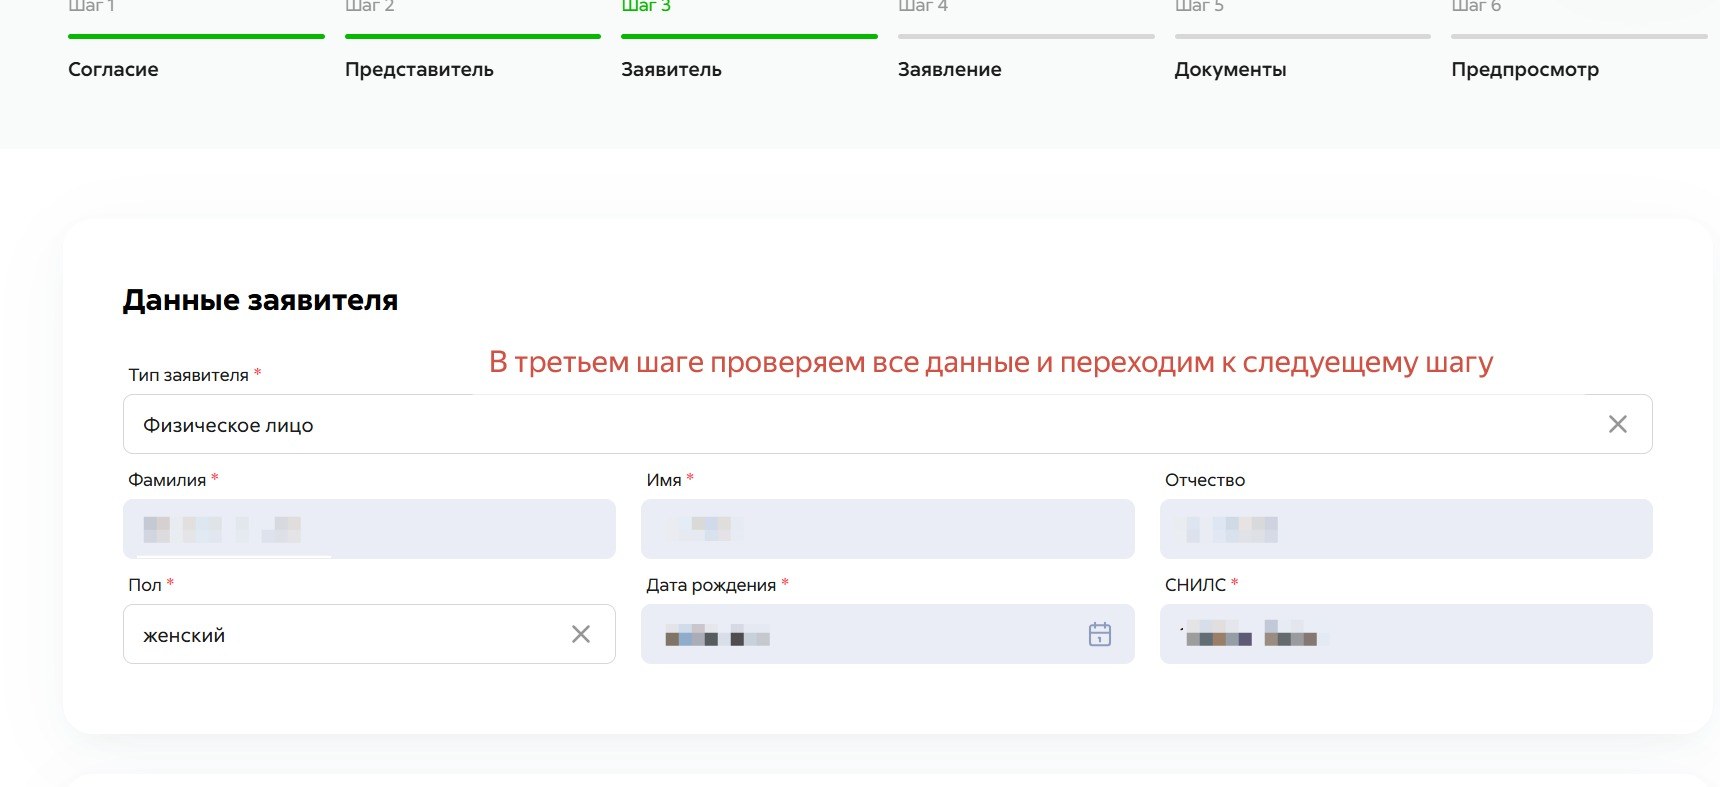Go to step 'Заявление'

pyautogui.click(x=949, y=69)
